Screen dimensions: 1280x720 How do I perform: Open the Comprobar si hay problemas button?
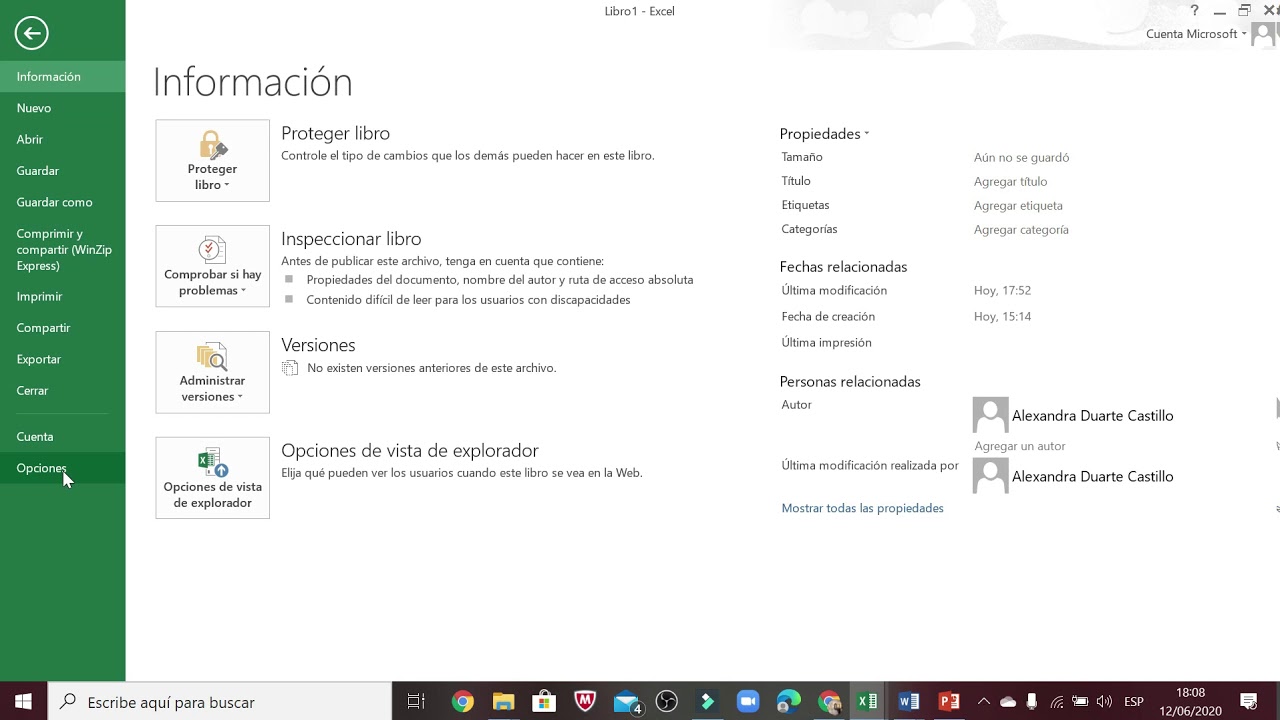click(x=212, y=266)
